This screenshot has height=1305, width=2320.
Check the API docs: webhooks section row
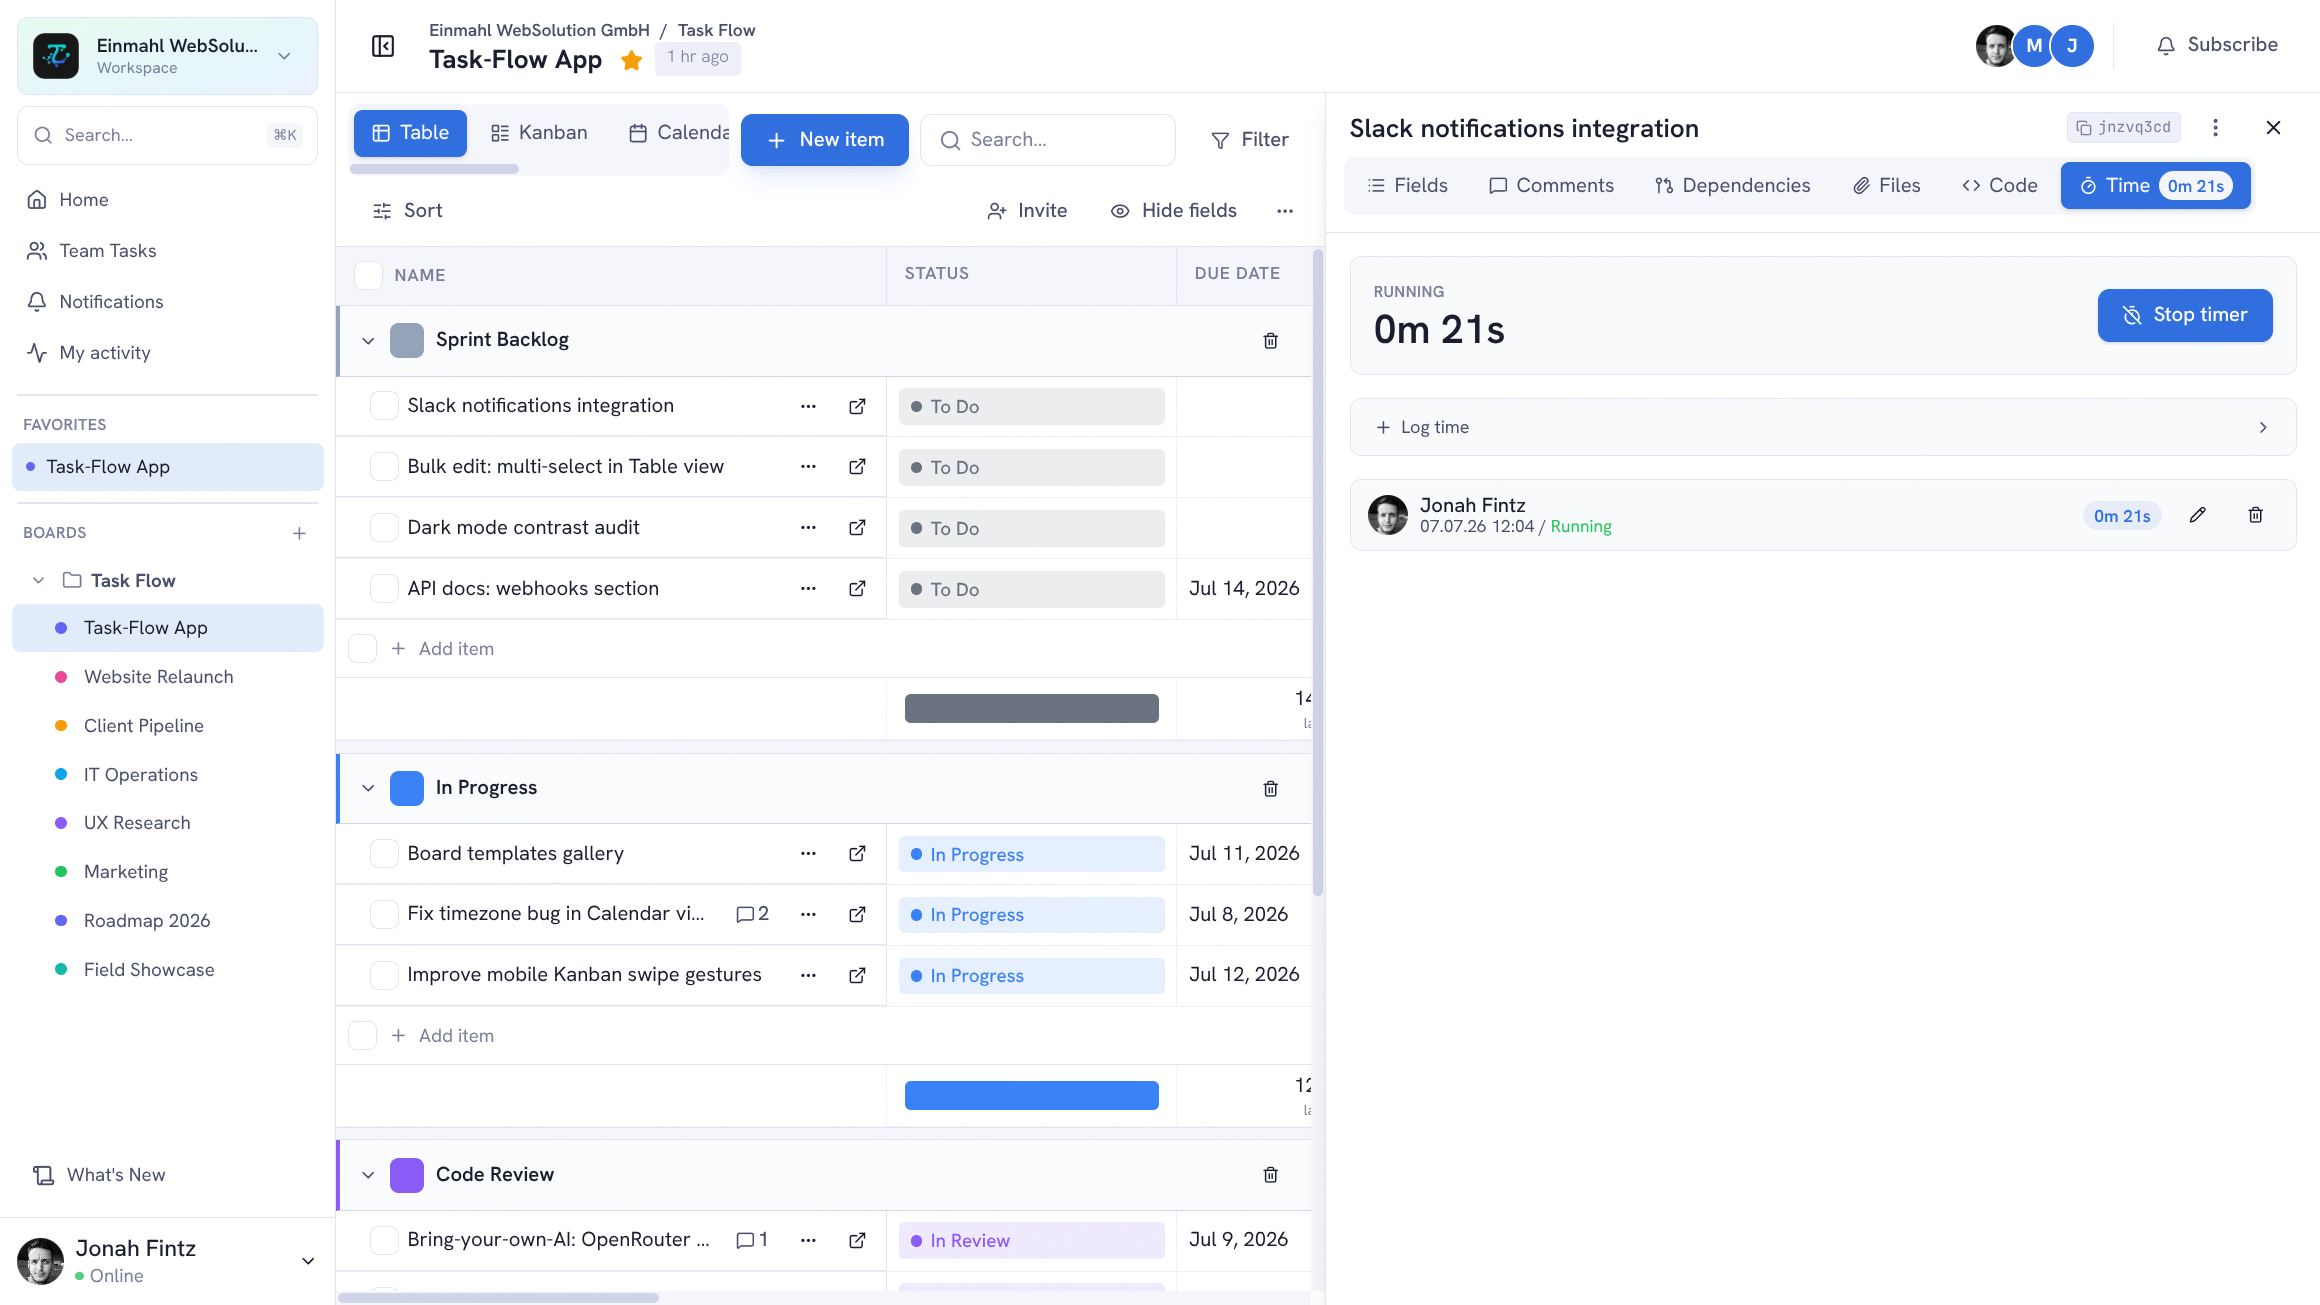tap(384, 589)
